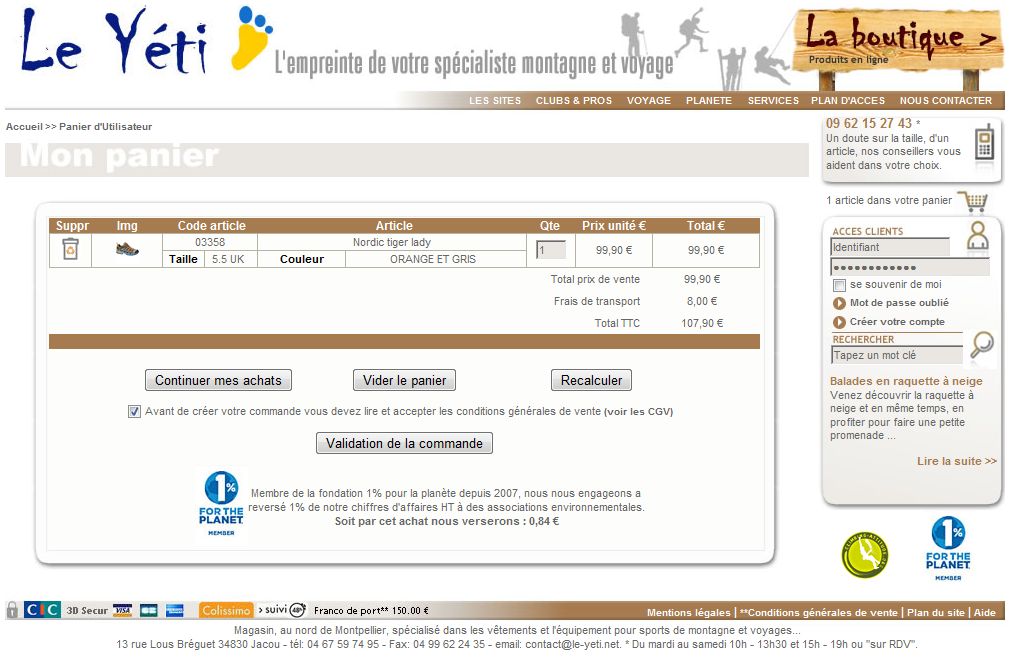
Task: Open 'Balades en raquette à neige' article
Action: tap(906, 382)
